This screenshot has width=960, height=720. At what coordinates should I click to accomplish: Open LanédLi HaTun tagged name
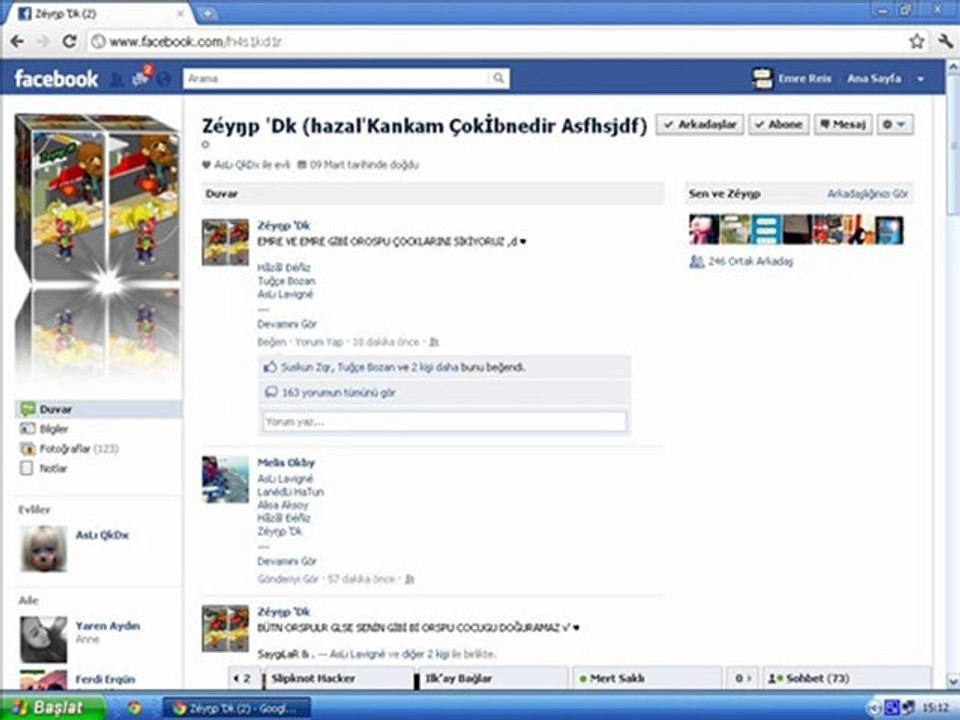click(x=290, y=492)
